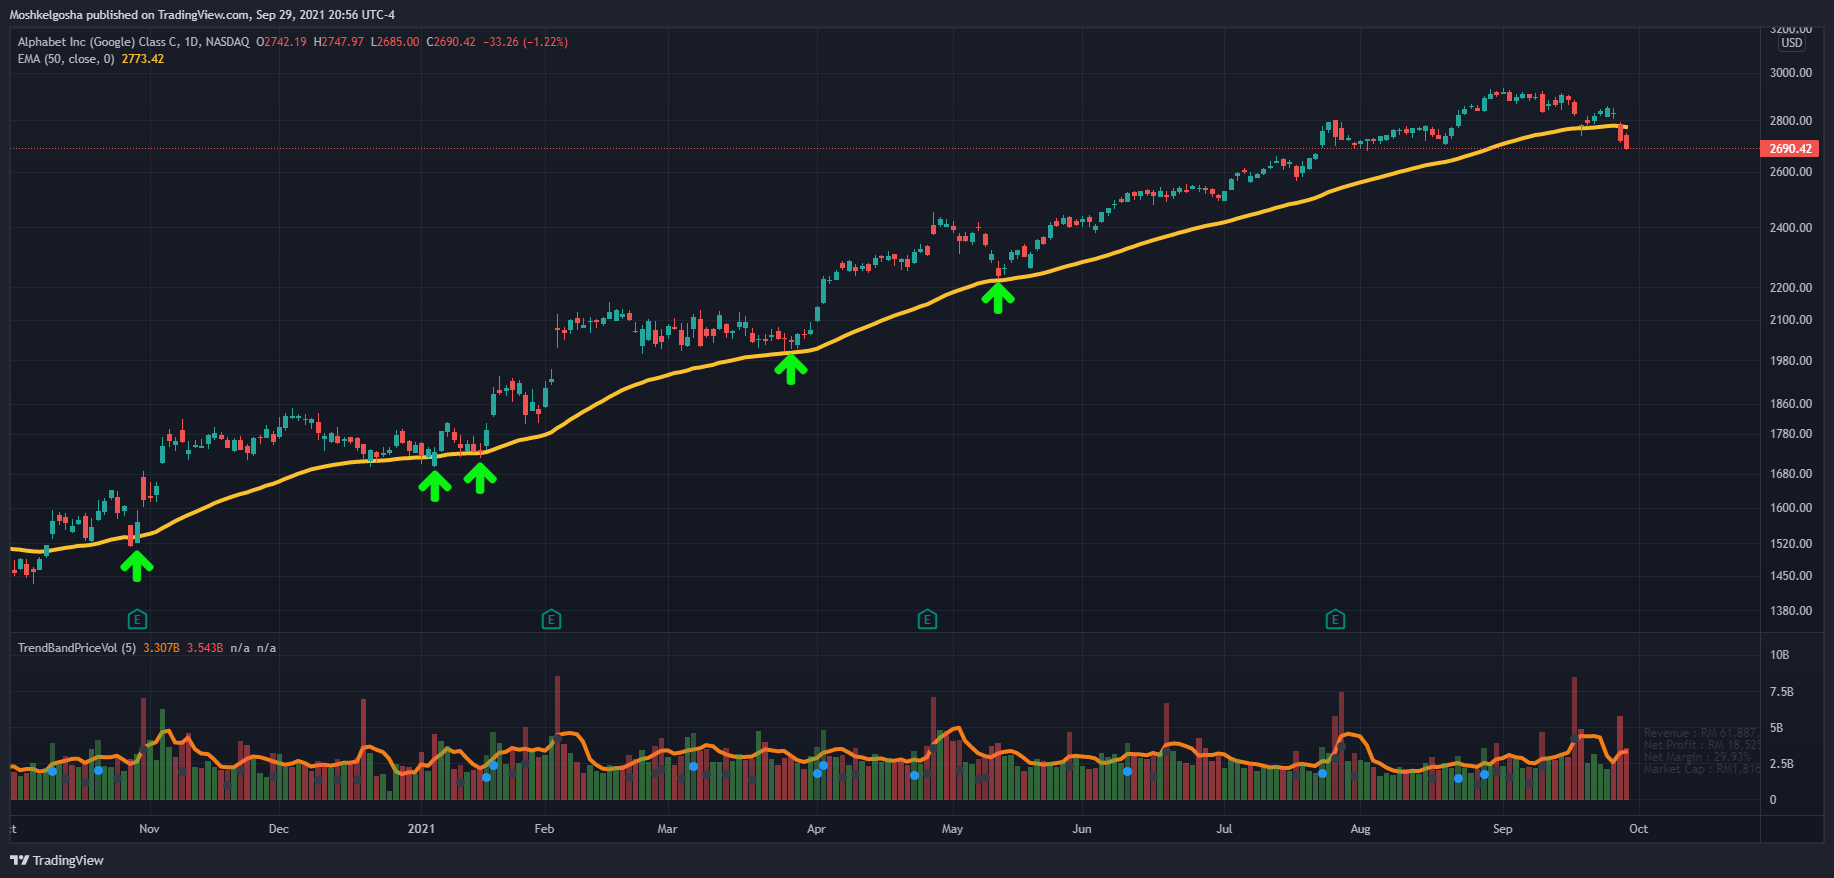This screenshot has height=878, width=1834.
Task: Click the Feb label on time axis
Action: pos(544,829)
